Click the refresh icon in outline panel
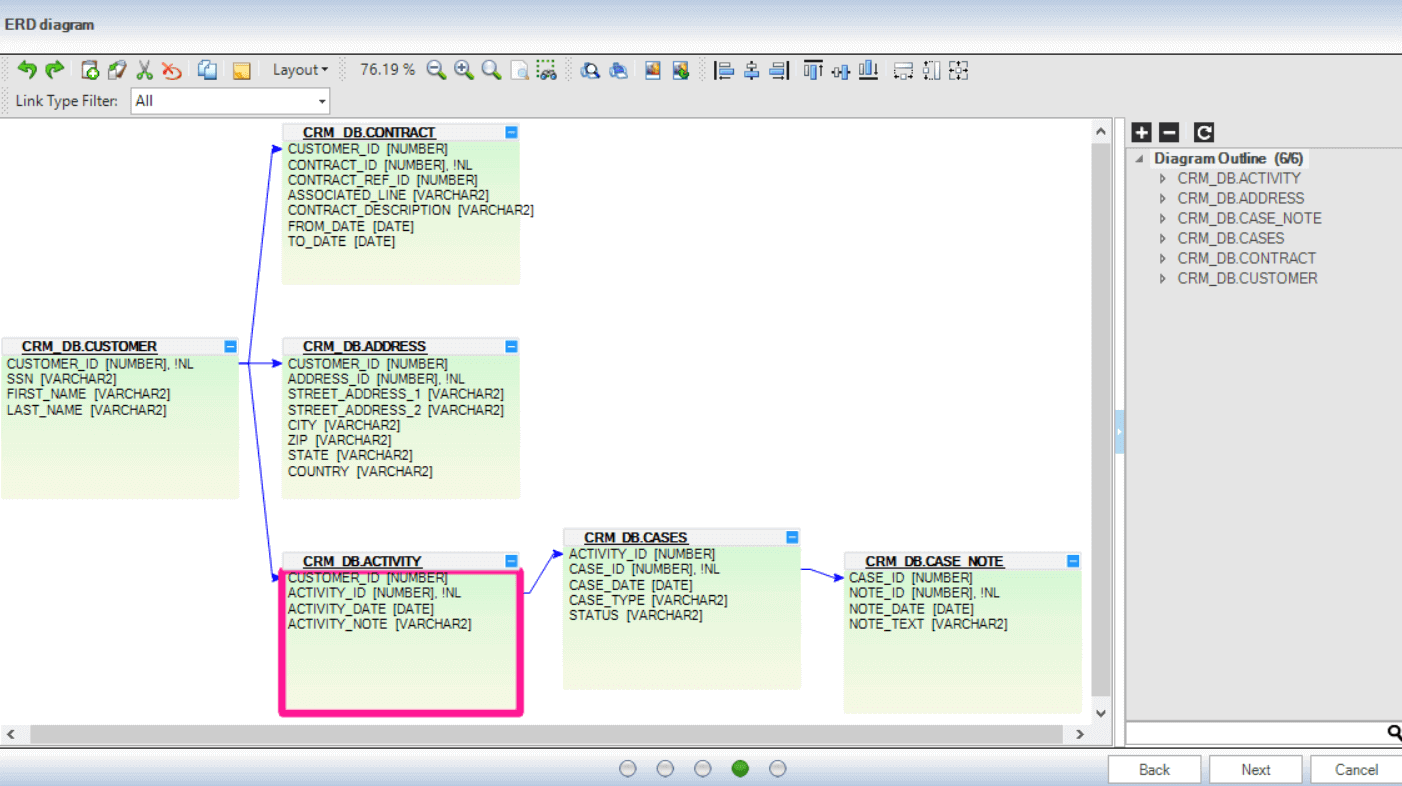This screenshot has width=1402, height=786. 1204,133
